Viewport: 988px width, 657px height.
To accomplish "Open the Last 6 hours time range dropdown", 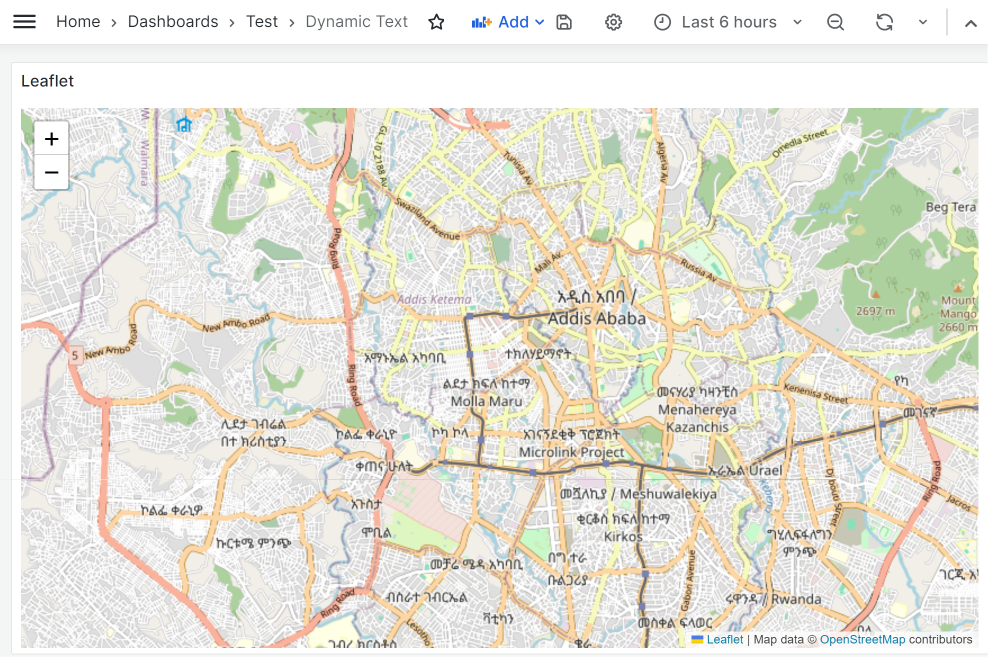I will [728, 21].
